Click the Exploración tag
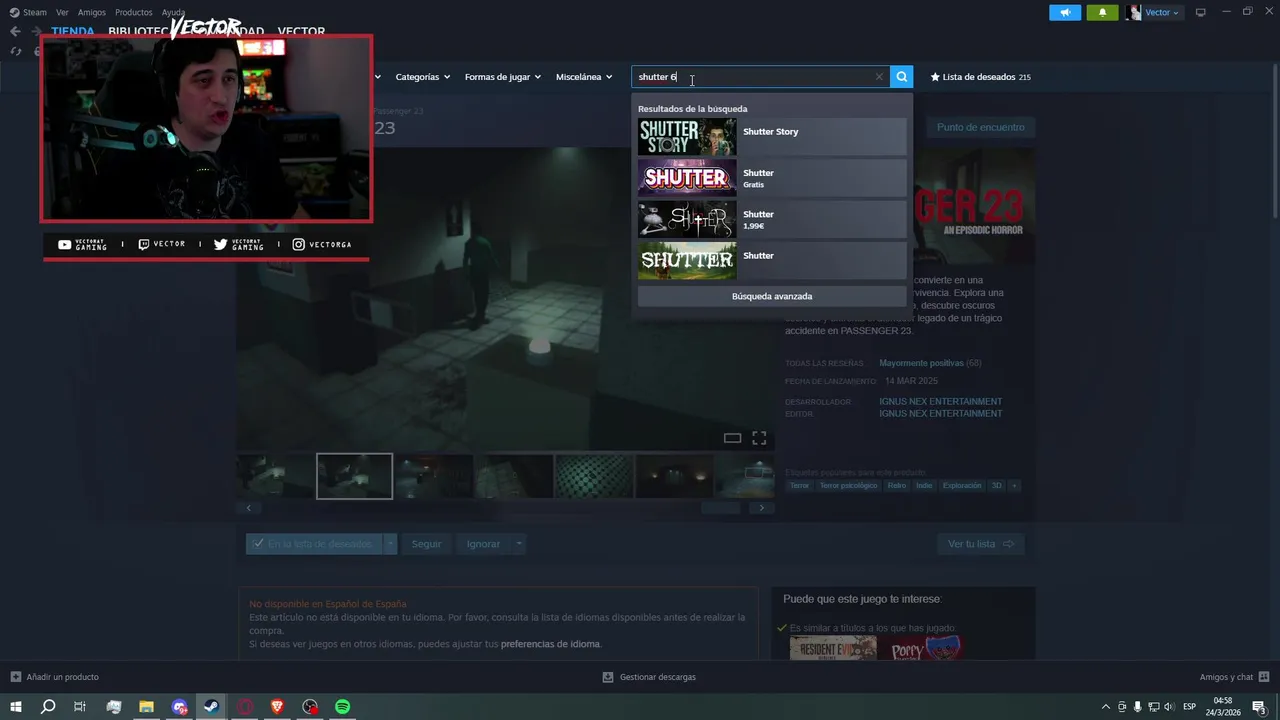The image size is (1280, 720). [962, 486]
